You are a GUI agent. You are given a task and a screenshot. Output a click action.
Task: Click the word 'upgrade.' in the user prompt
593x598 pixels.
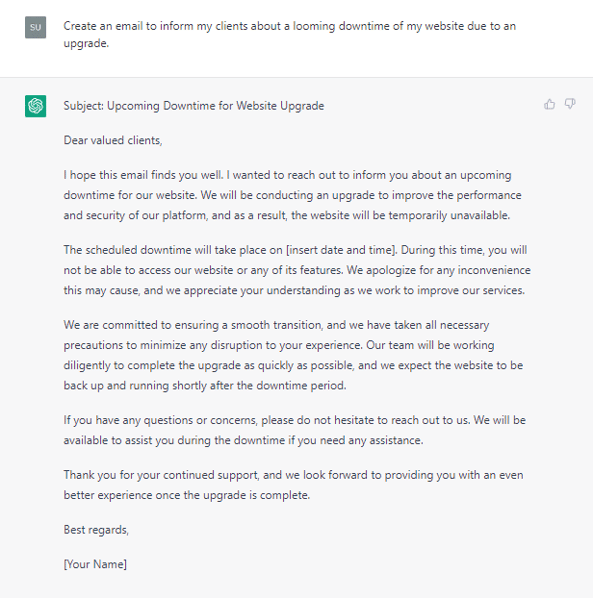pyautogui.click(x=86, y=43)
